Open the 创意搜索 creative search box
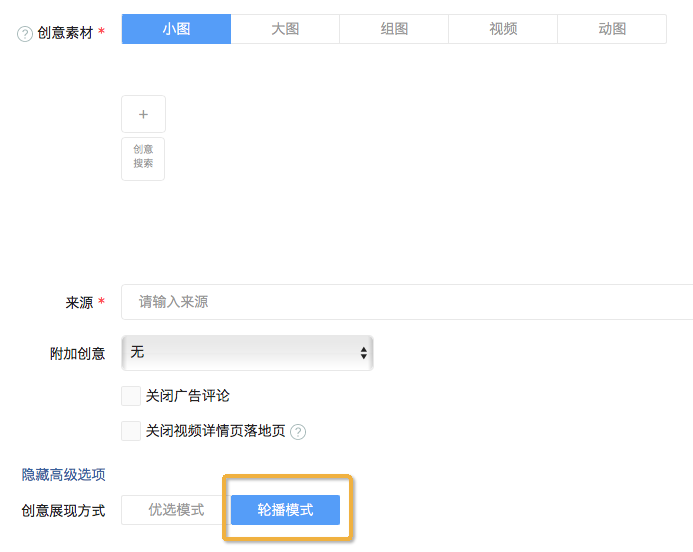This screenshot has height=552, width=693. [x=143, y=158]
